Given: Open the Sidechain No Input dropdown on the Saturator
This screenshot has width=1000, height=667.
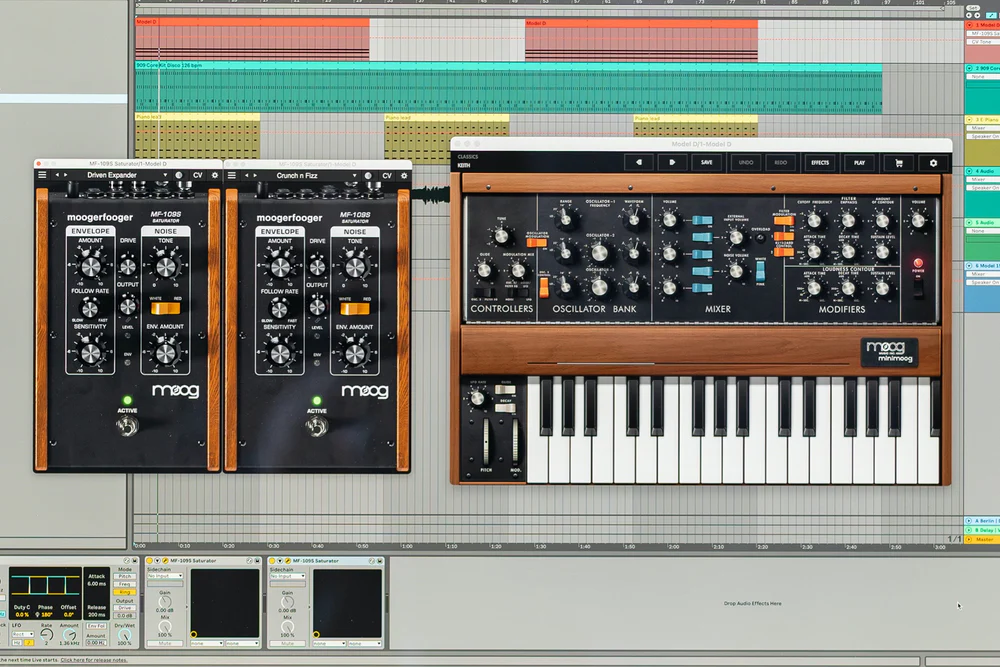Looking at the screenshot, I should (x=164, y=575).
